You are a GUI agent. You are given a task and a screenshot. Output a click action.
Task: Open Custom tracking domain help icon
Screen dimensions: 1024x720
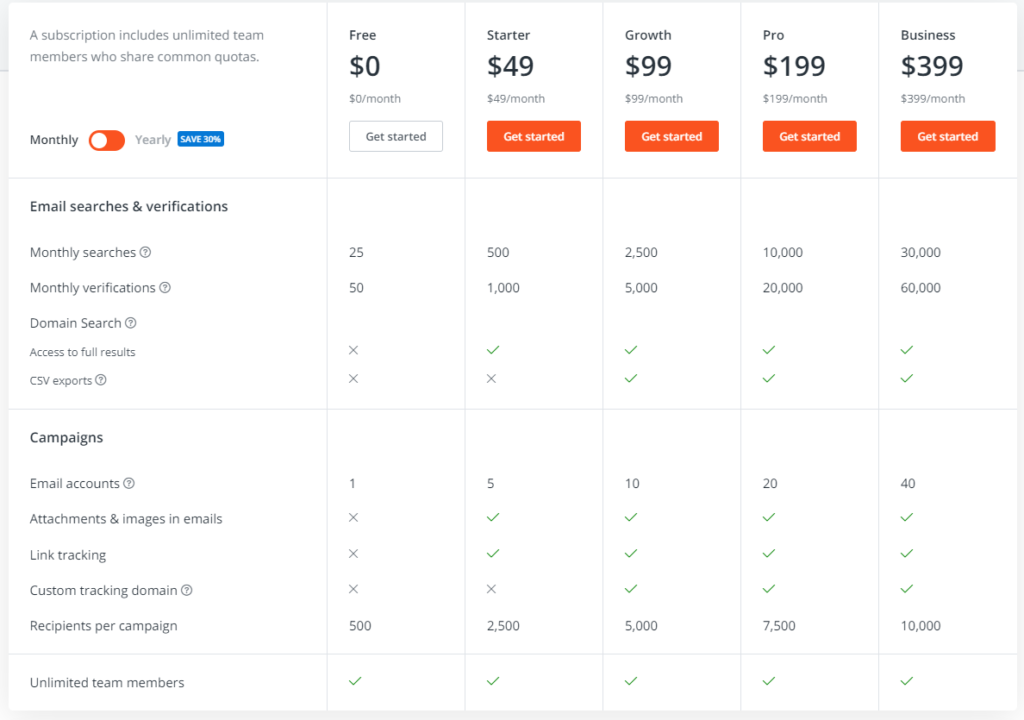(x=187, y=590)
